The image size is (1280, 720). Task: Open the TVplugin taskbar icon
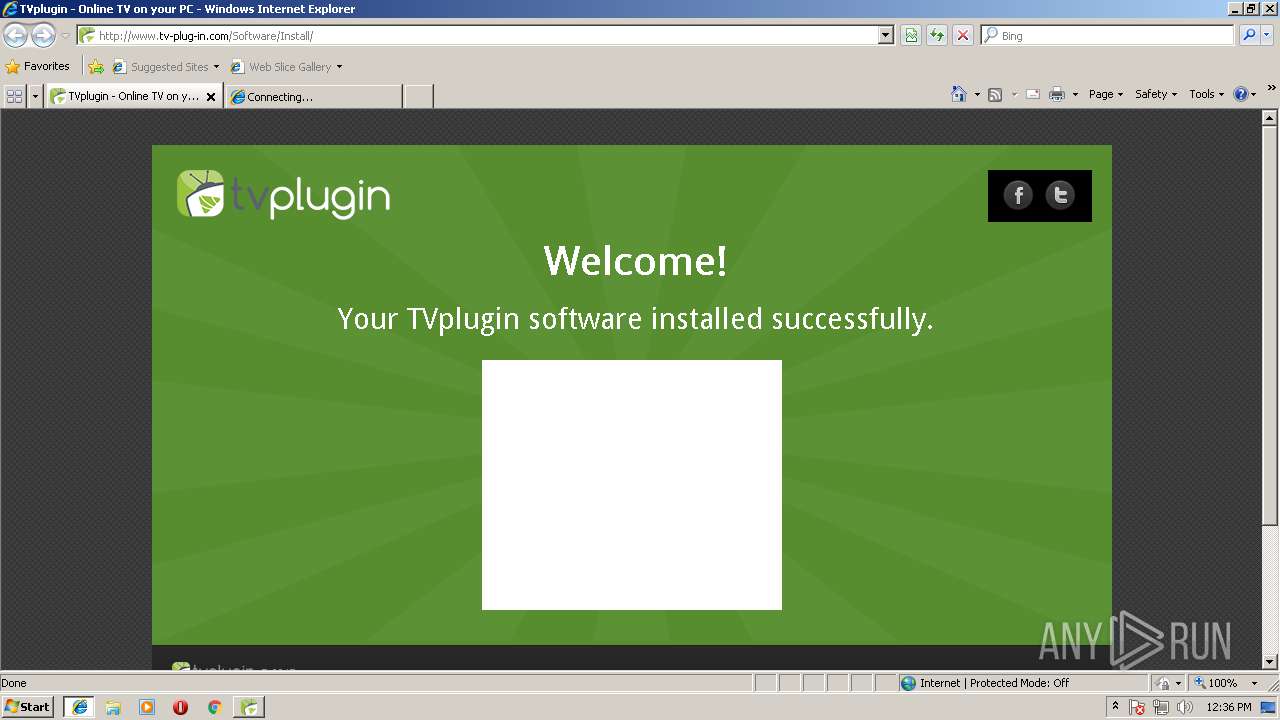pos(249,707)
